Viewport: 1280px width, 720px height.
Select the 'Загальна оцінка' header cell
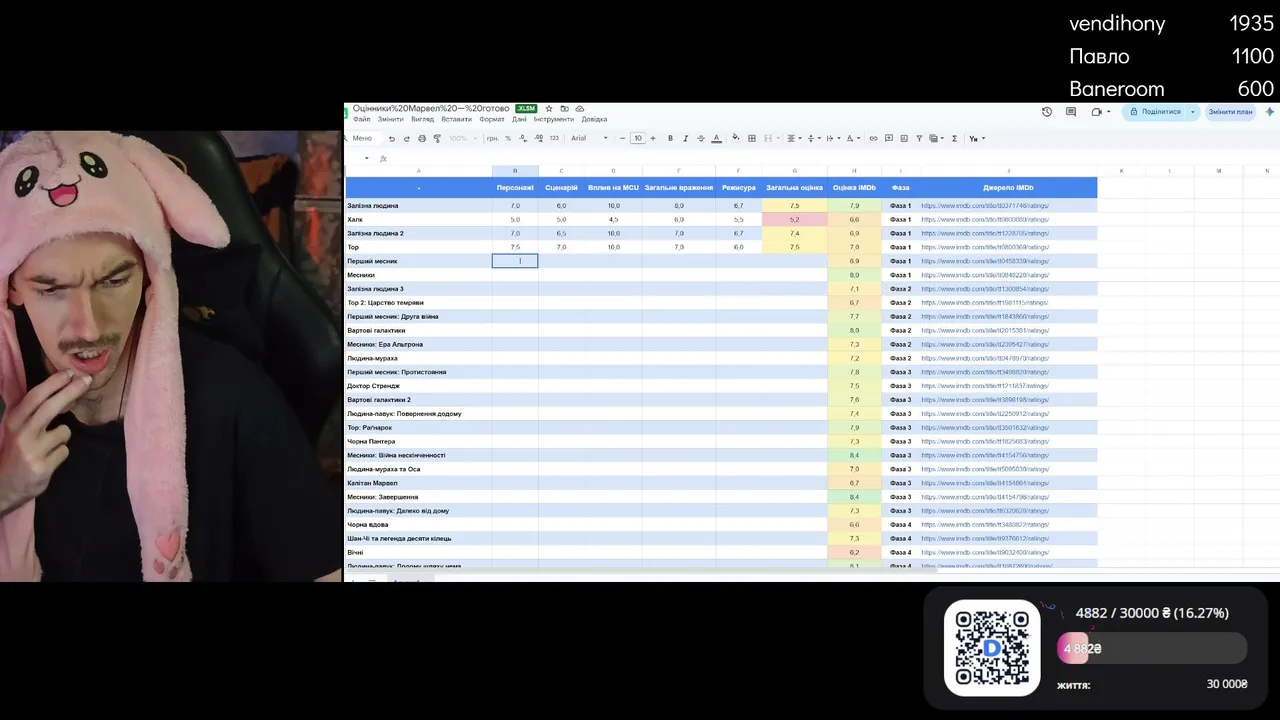794,187
